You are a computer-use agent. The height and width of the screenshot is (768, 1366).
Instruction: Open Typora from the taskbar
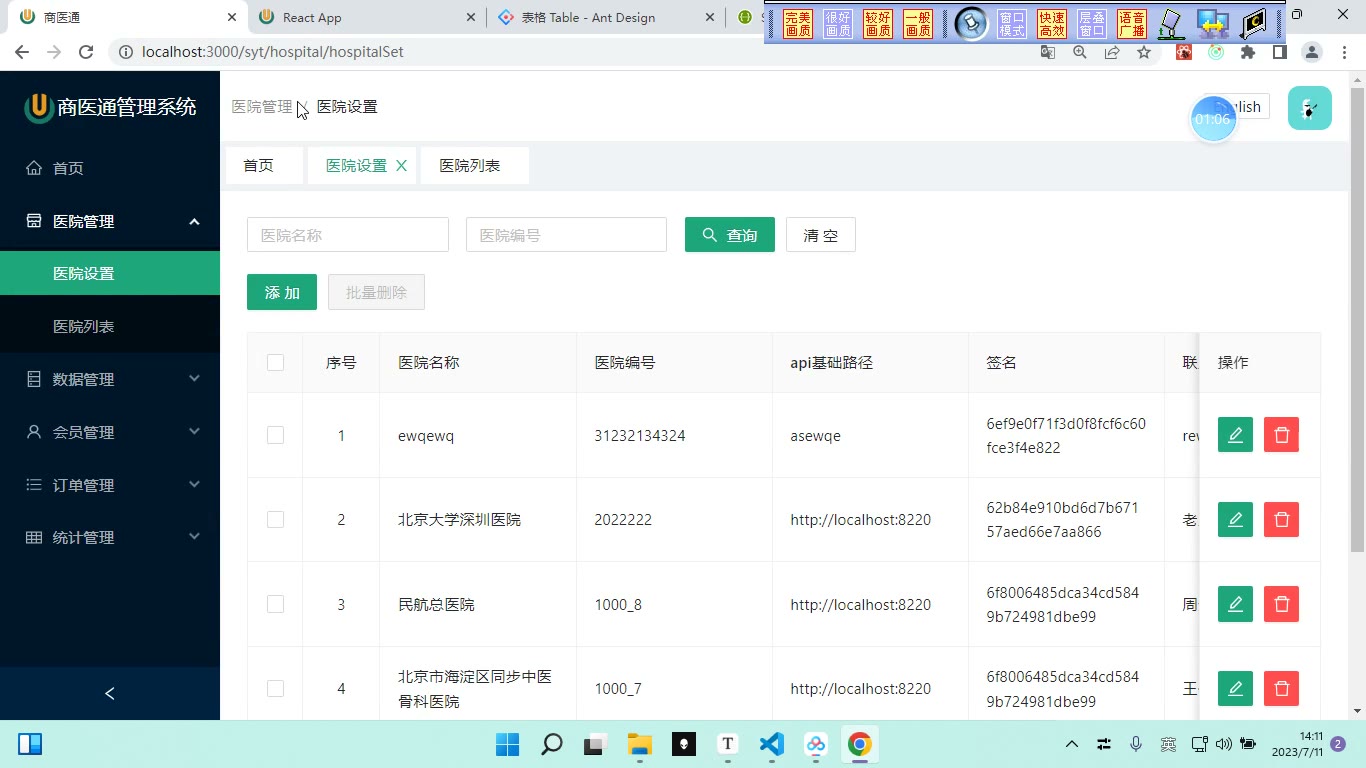tap(727, 744)
